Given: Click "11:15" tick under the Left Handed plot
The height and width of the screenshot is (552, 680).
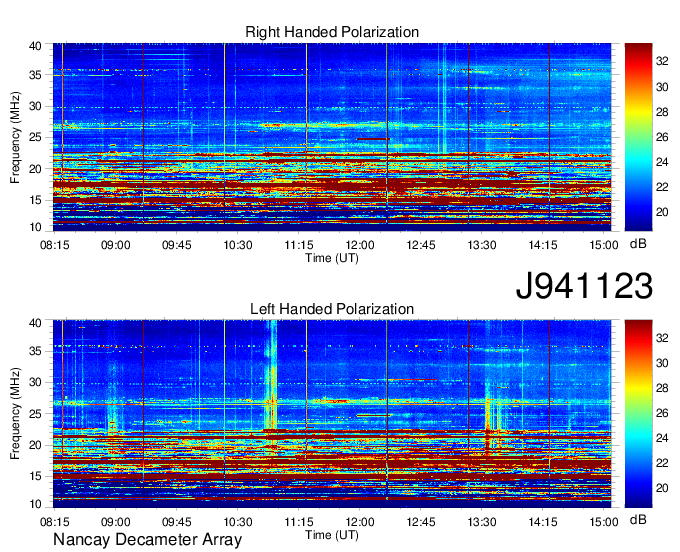Looking at the screenshot, I should tap(299, 522).
